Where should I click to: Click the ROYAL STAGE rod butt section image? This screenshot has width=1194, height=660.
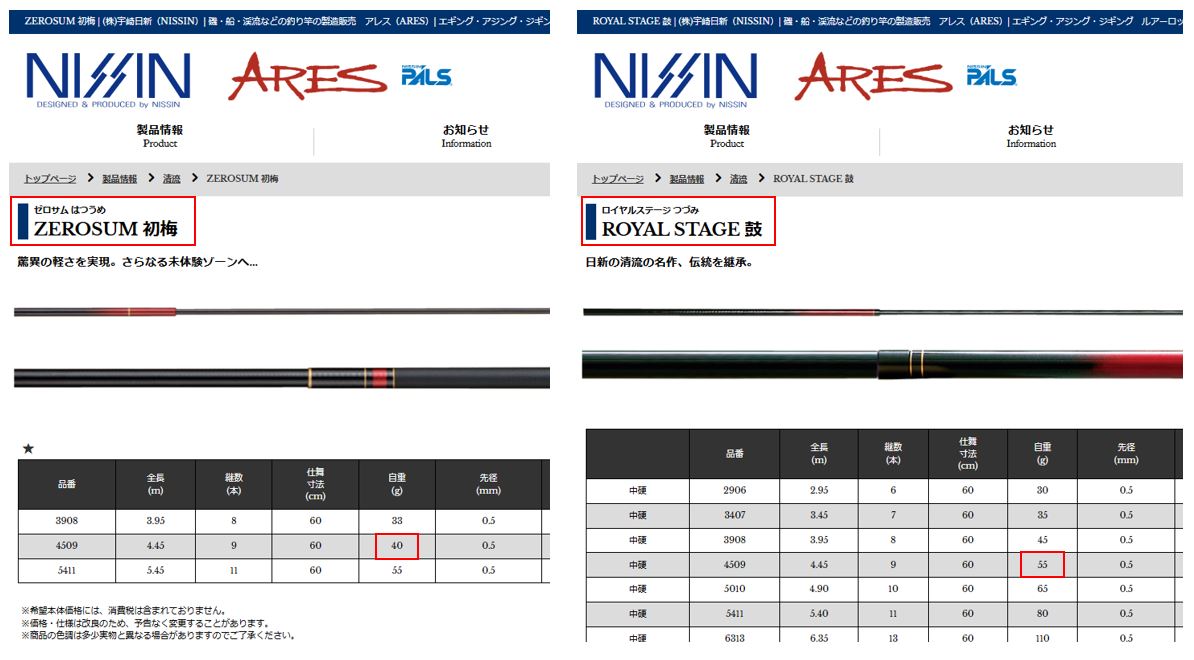883,364
